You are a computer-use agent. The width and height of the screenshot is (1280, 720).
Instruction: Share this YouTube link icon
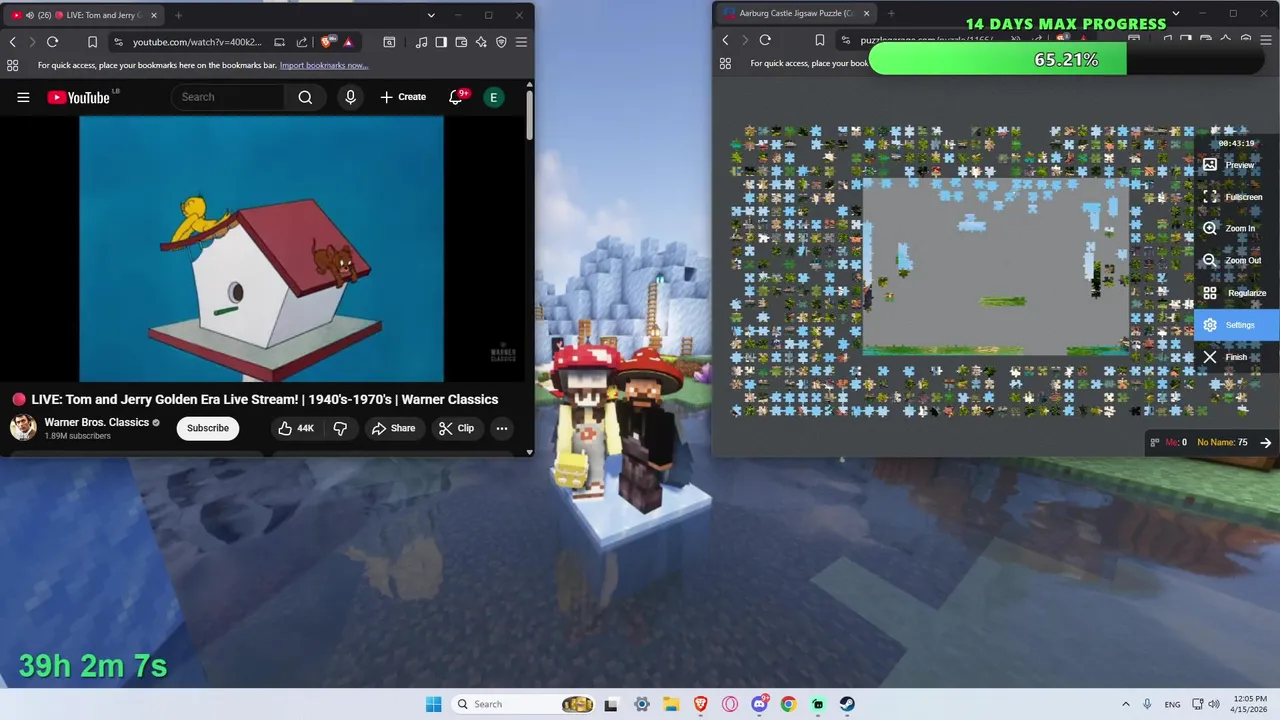[301, 42]
